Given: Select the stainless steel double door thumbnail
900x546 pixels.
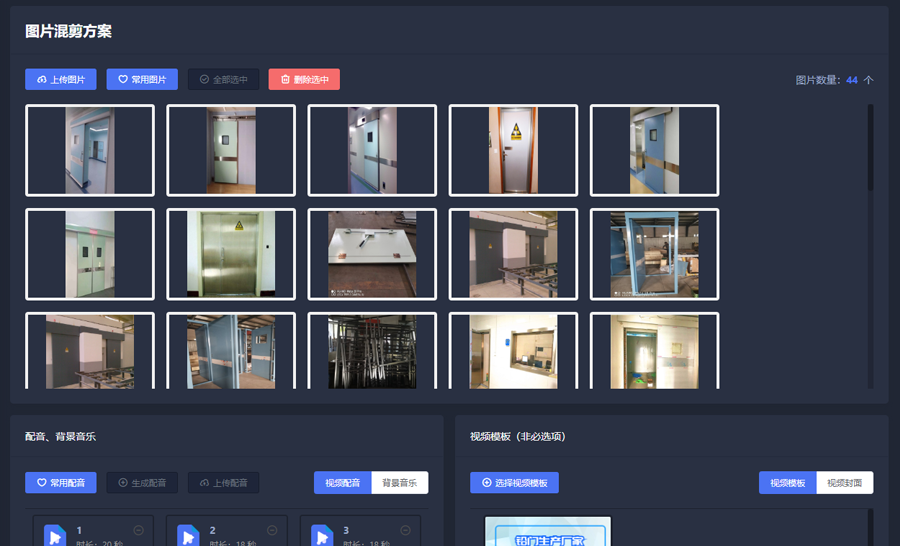Looking at the screenshot, I should click(231, 254).
